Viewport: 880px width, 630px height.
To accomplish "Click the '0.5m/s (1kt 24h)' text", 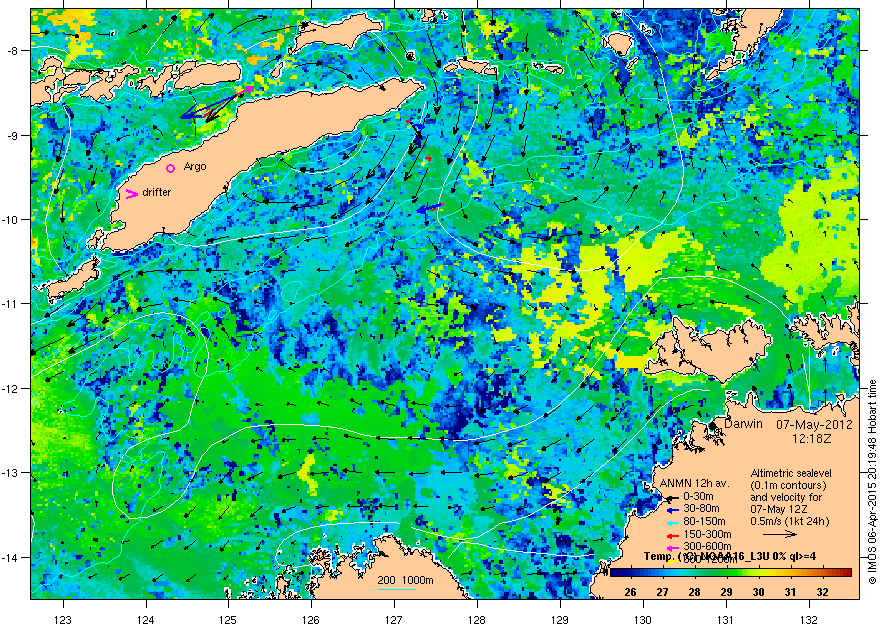I will [790, 521].
